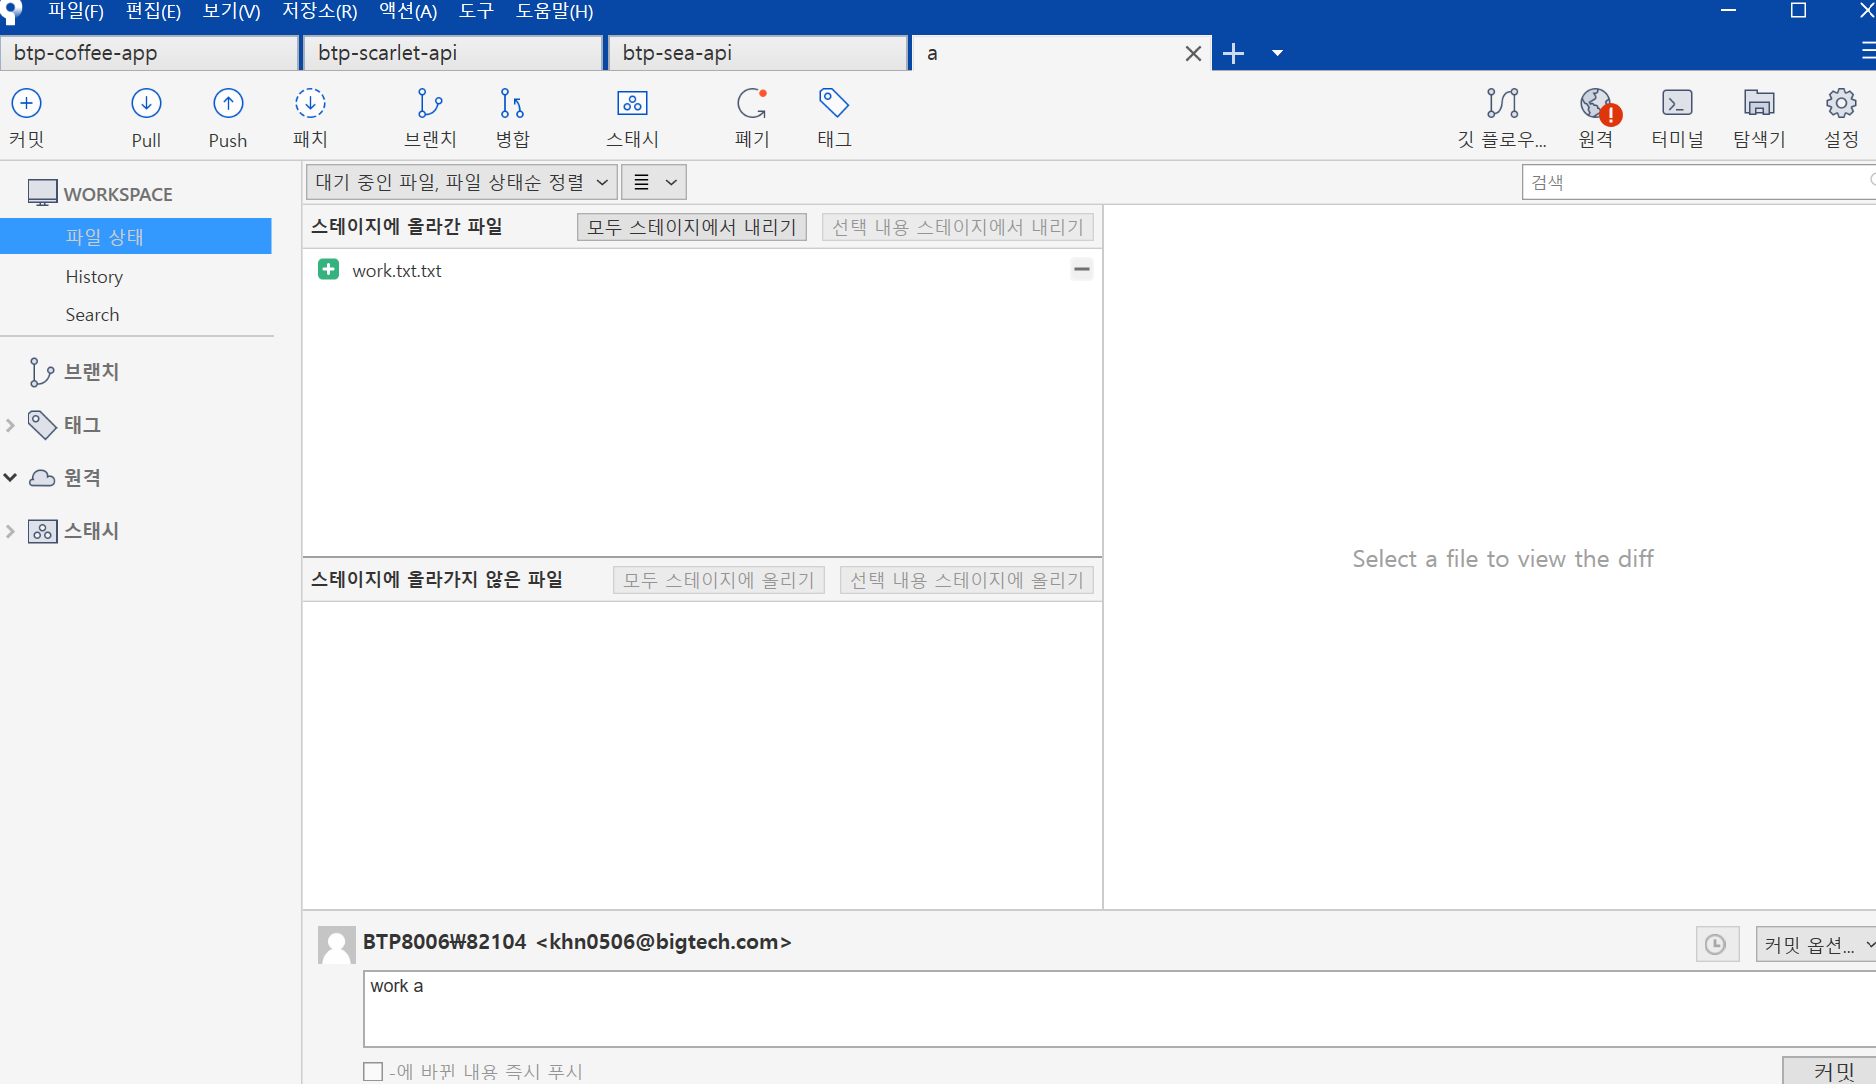Click the Commit (커밋) button at bottom right
The image size is (1876, 1084).
click(x=1830, y=1070)
